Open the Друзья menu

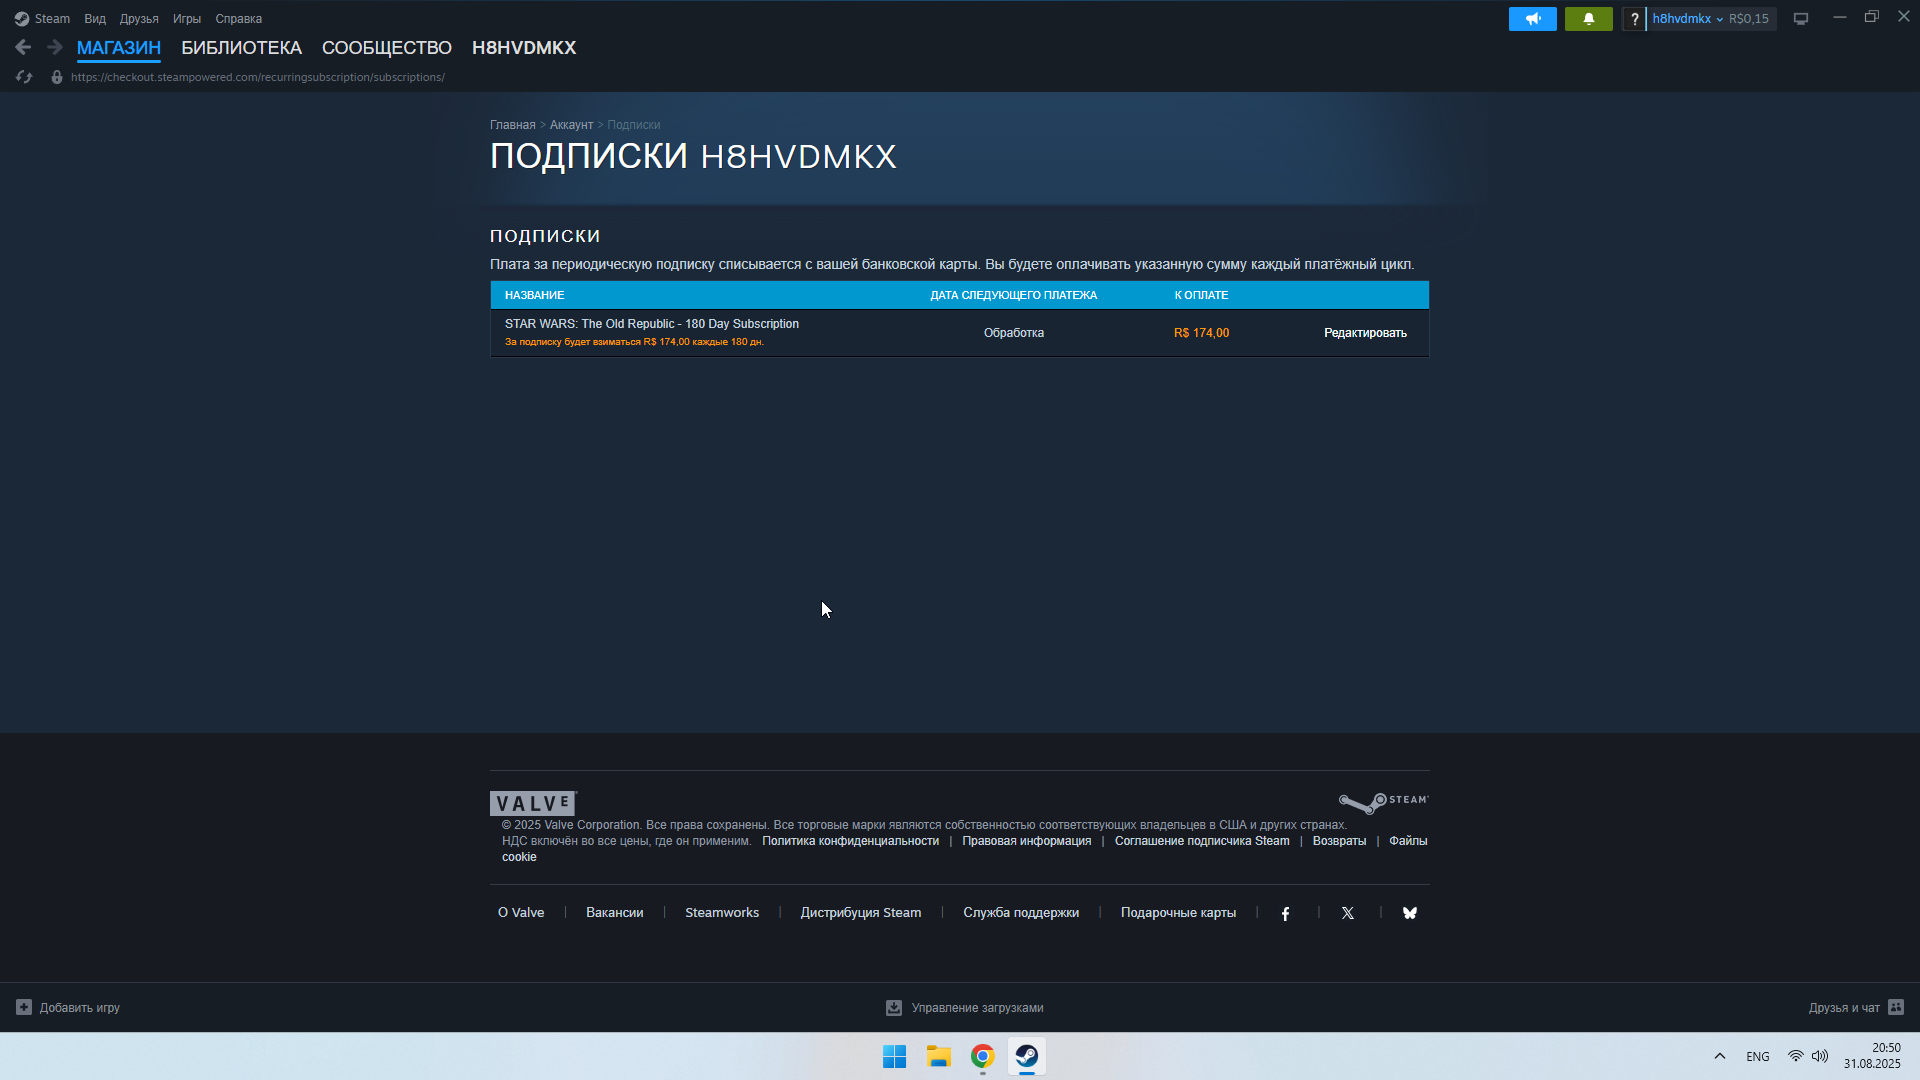pos(139,19)
